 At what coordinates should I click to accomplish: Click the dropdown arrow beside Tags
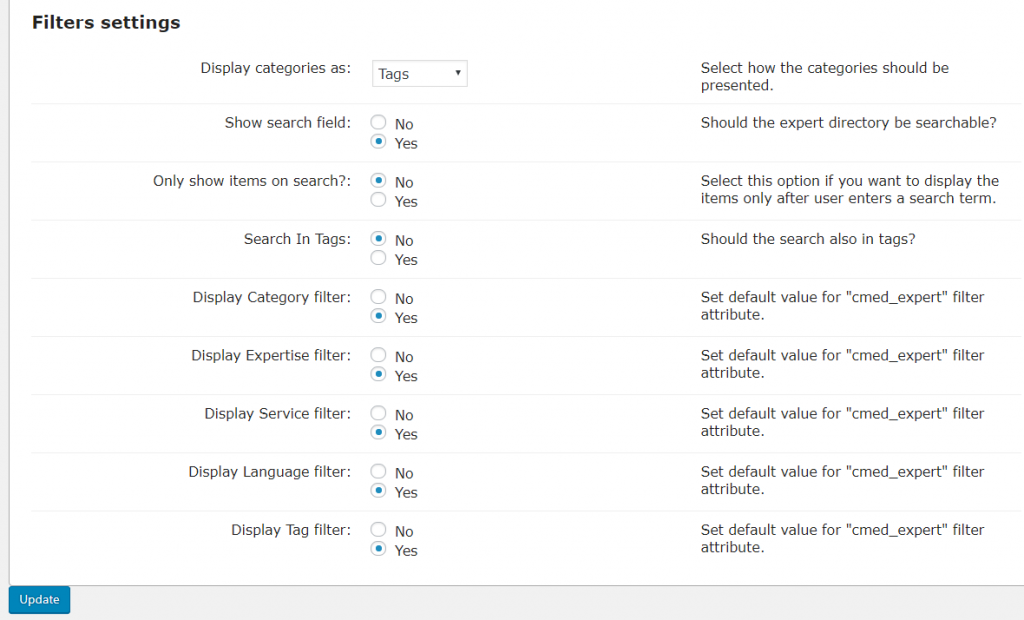click(x=457, y=73)
